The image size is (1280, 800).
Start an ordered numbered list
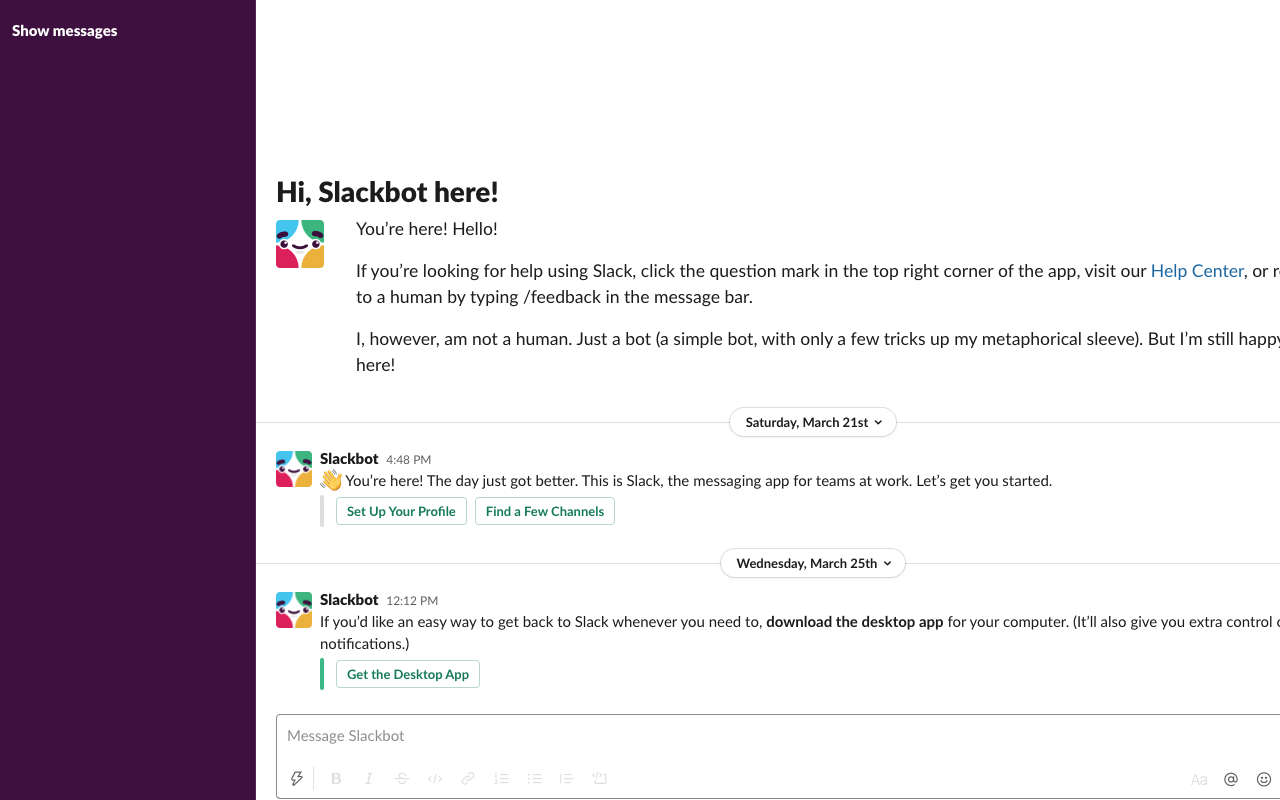pos(501,778)
